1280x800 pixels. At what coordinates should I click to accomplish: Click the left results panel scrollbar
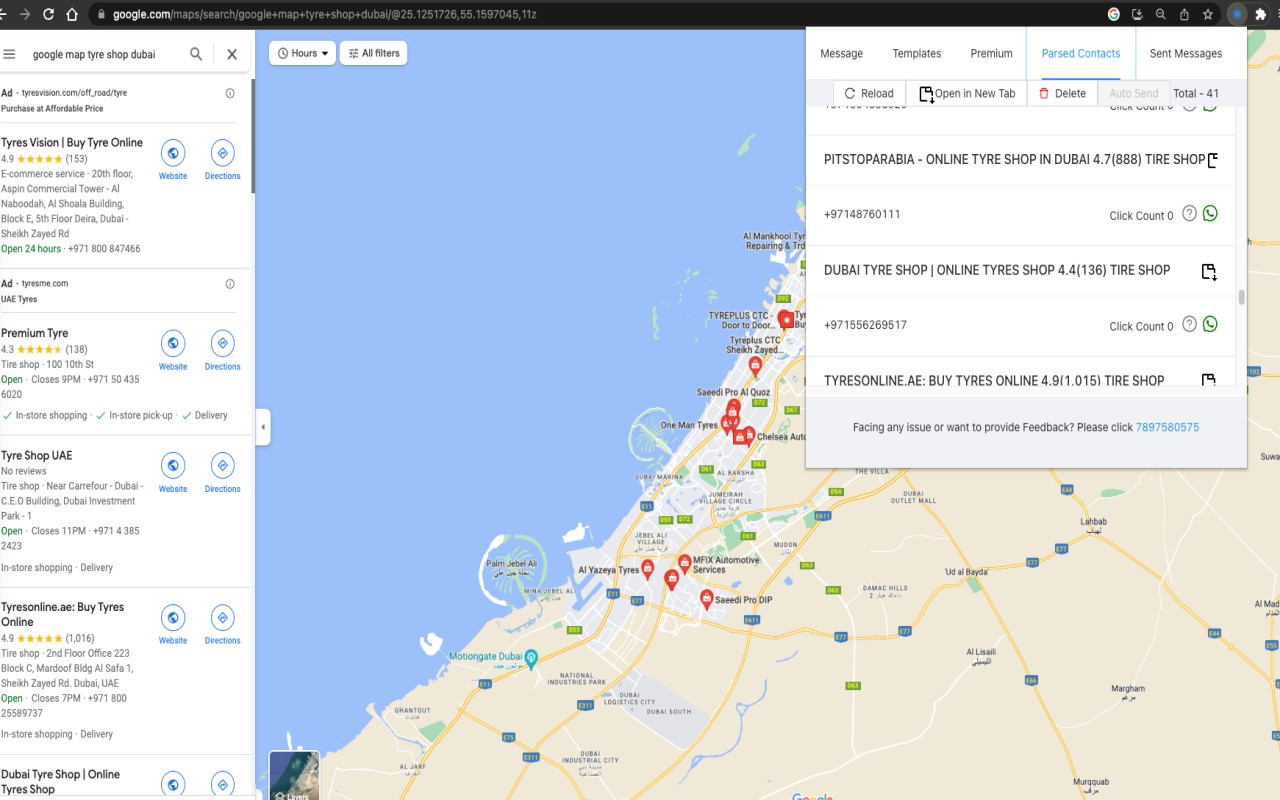(x=252, y=136)
